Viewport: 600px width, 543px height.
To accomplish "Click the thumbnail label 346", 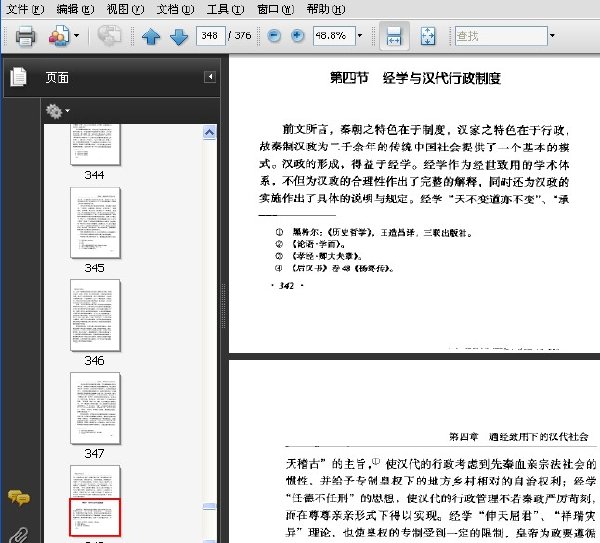I will click(95, 360).
